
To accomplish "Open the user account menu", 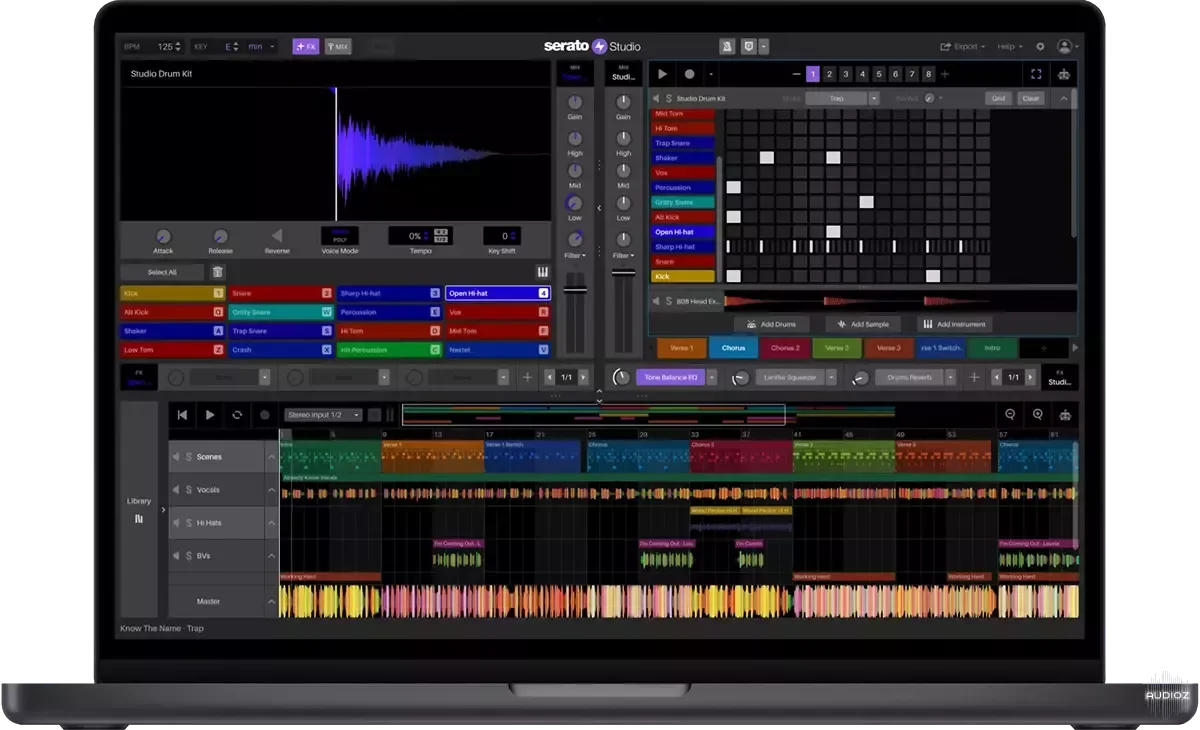I will pos(1067,46).
